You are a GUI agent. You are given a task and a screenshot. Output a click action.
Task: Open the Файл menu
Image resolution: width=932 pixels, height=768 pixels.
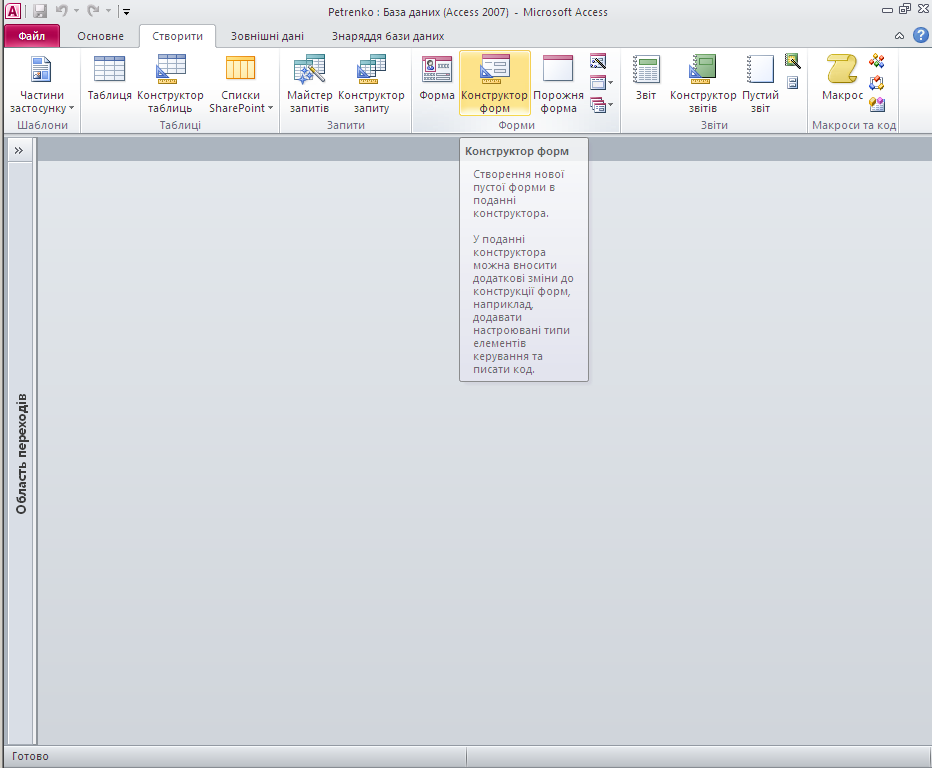point(32,36)
